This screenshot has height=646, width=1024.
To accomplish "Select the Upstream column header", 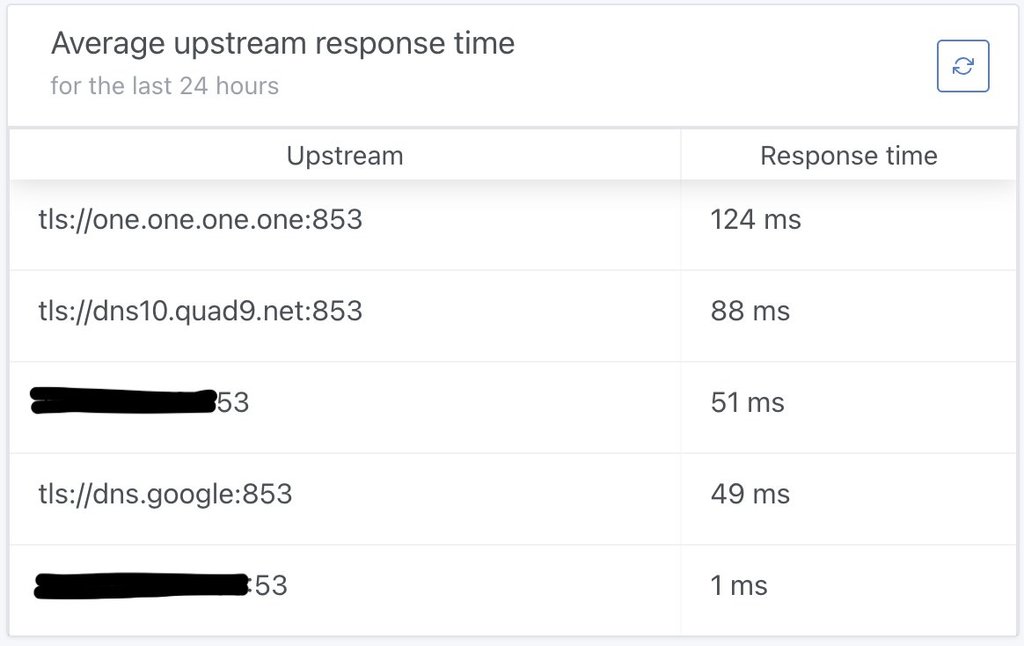I will click(x=345, y=155).
